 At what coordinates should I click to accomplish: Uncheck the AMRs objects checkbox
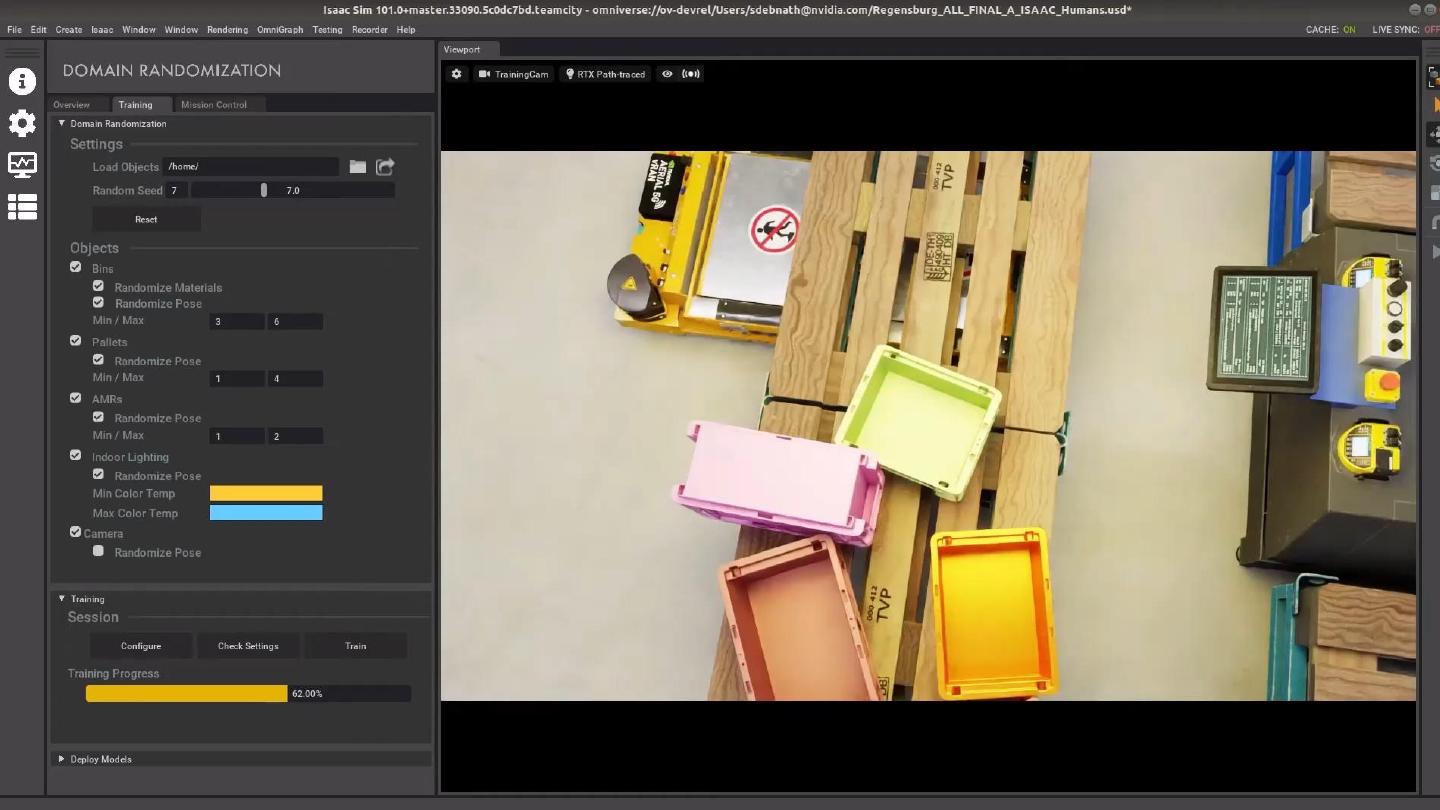tap(75, 398)
